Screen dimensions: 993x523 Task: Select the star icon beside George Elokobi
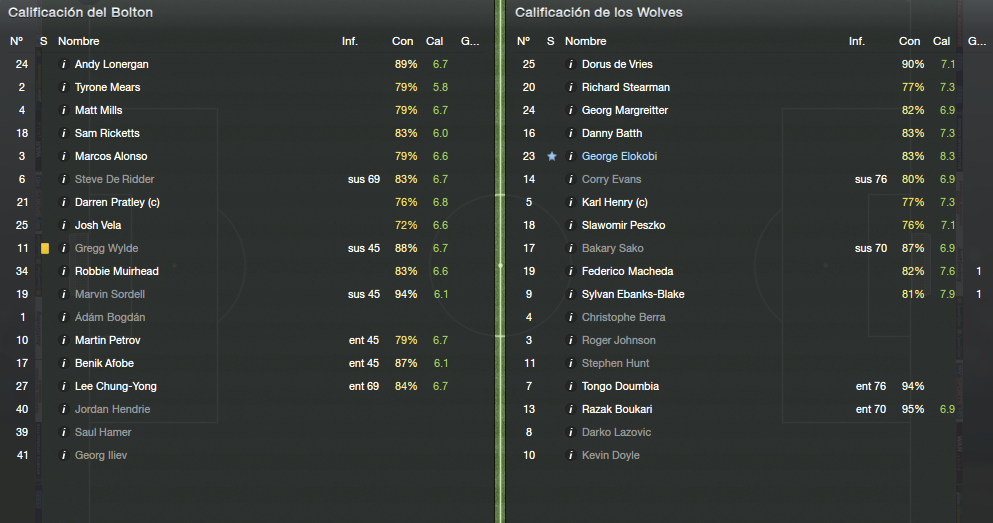[552, 156]
